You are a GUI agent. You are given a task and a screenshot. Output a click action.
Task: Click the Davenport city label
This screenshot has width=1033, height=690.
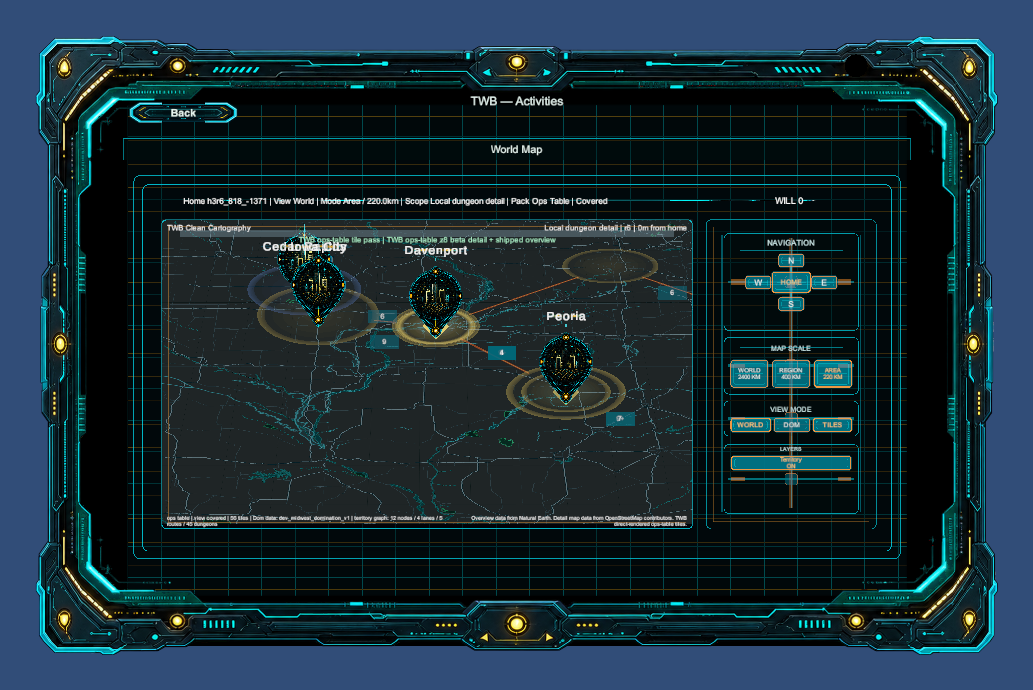click(x=435, y=250)
